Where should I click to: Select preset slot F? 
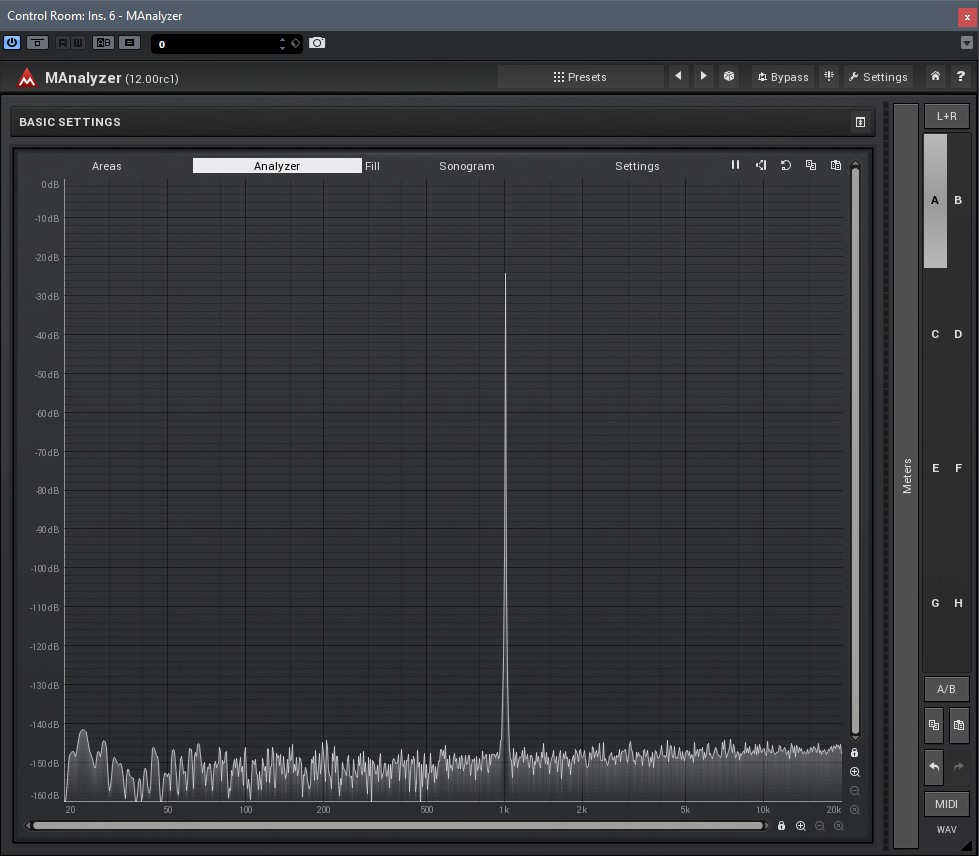coord(958,468)
